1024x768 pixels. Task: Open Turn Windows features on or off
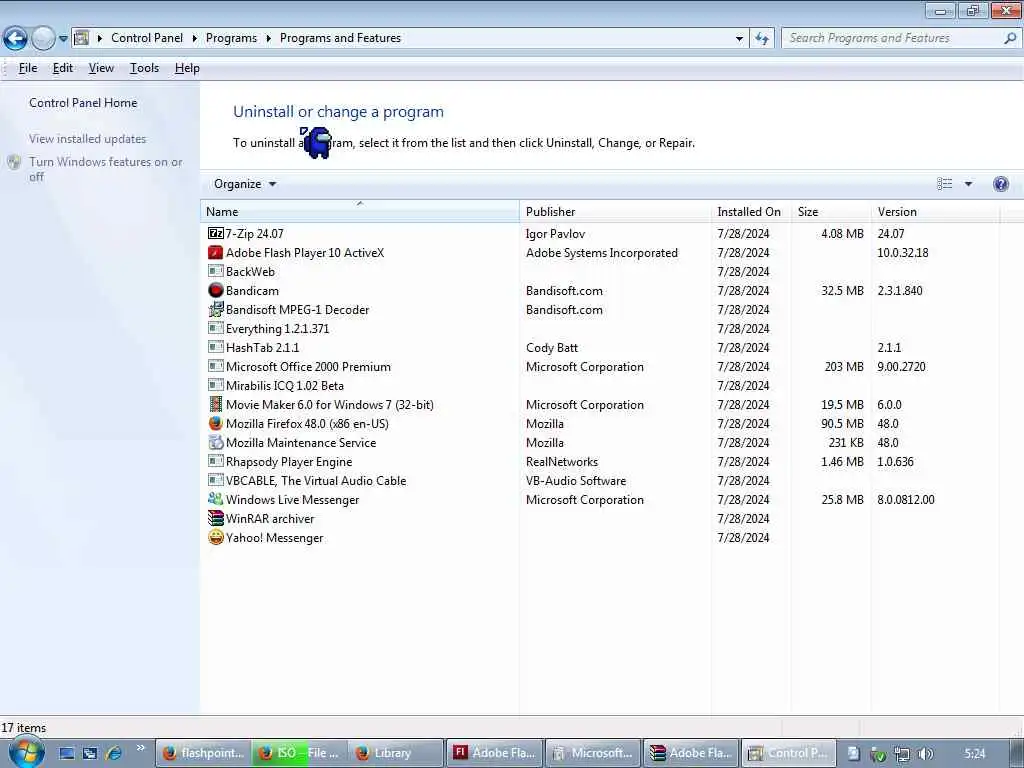point(105,169)
